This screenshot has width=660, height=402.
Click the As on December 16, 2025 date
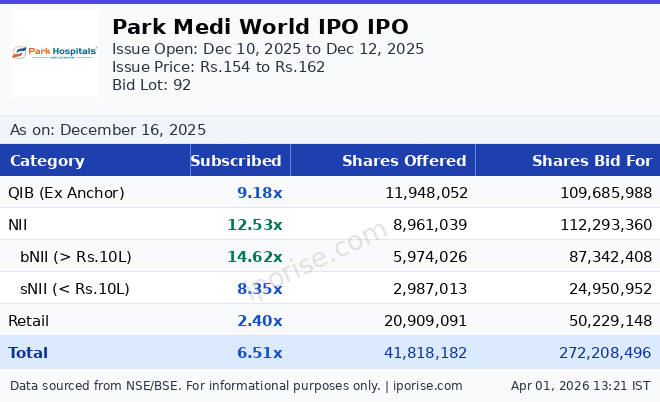pos(108,130)
